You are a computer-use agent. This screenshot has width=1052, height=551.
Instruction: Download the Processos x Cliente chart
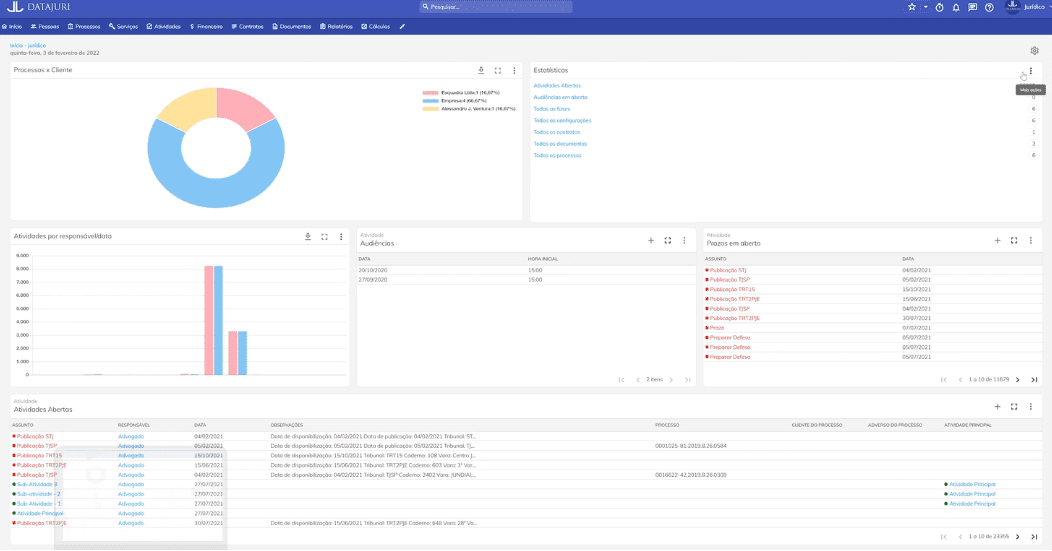coord(481,71)
